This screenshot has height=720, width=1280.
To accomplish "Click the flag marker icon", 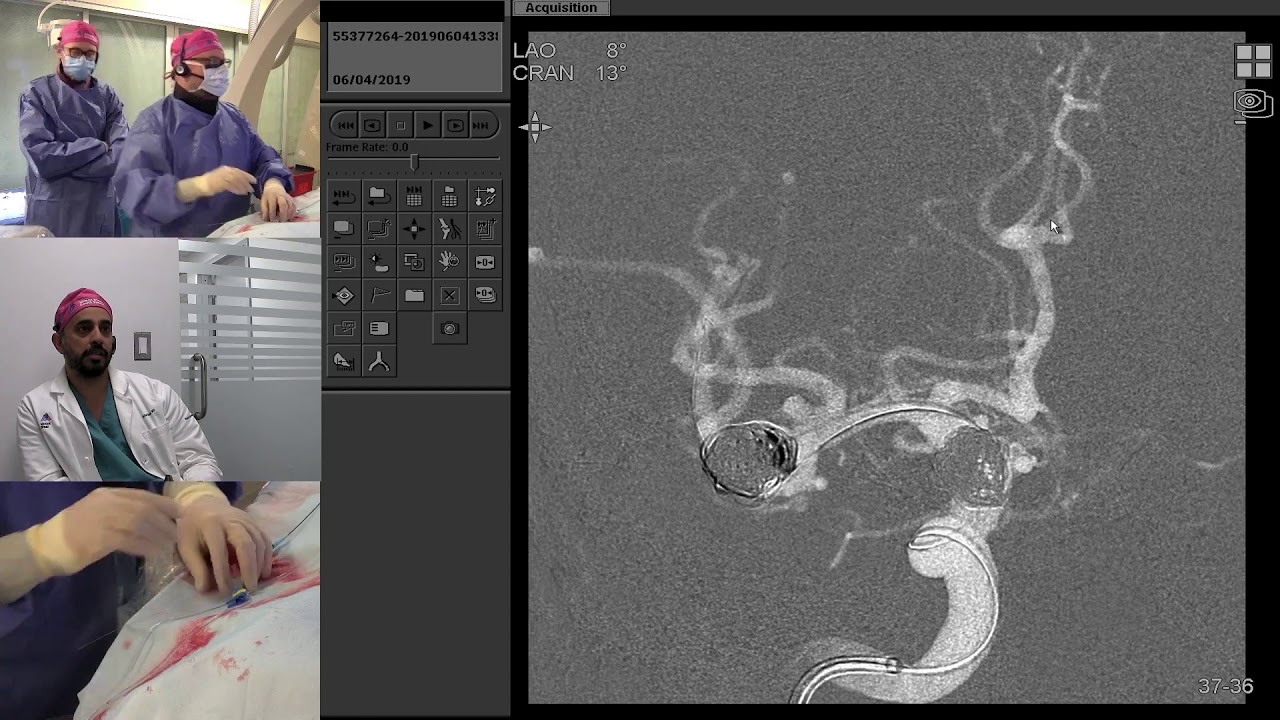I will pos(378,295).
